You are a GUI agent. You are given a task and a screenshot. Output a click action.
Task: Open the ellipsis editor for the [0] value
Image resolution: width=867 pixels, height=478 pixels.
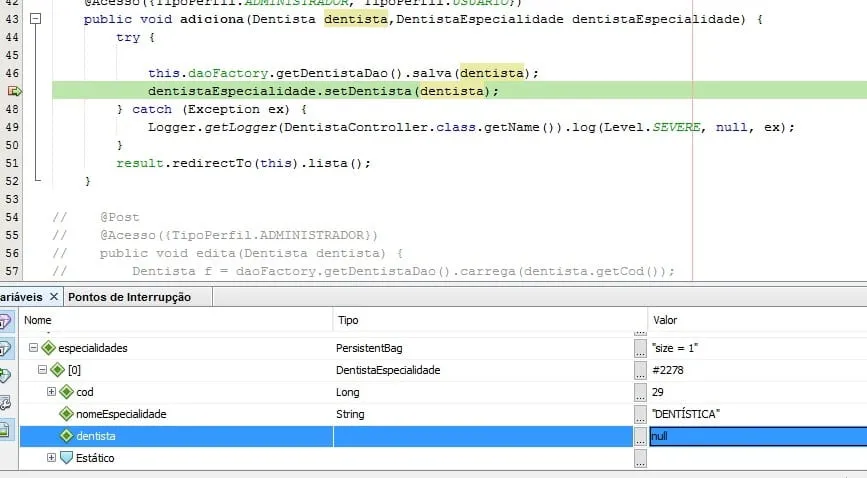coord(640,370)
